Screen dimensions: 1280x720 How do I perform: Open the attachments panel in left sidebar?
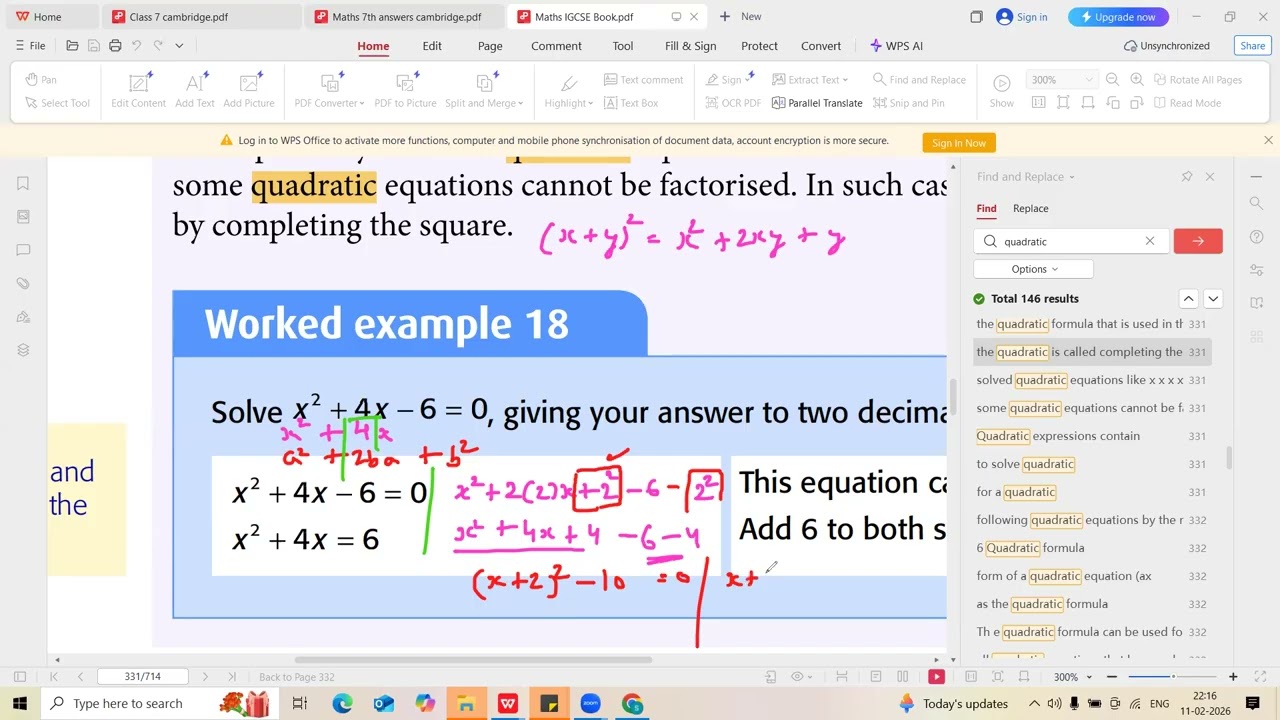[x=23, y=283]
